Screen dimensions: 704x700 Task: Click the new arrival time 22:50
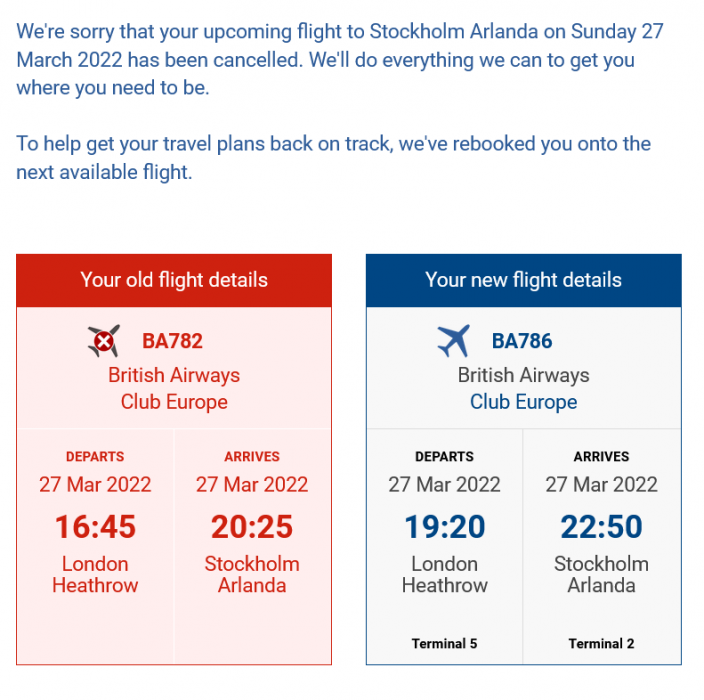point(601,526)
